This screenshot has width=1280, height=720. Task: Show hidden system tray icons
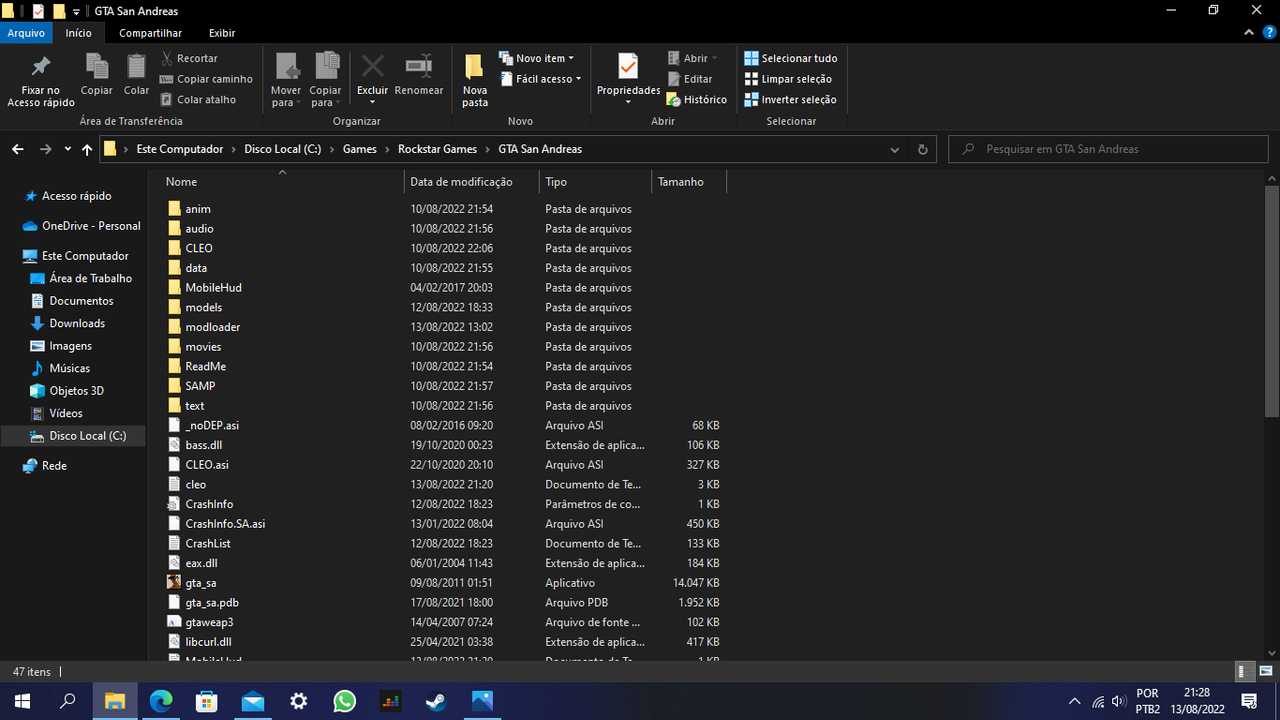(1075, 701)
